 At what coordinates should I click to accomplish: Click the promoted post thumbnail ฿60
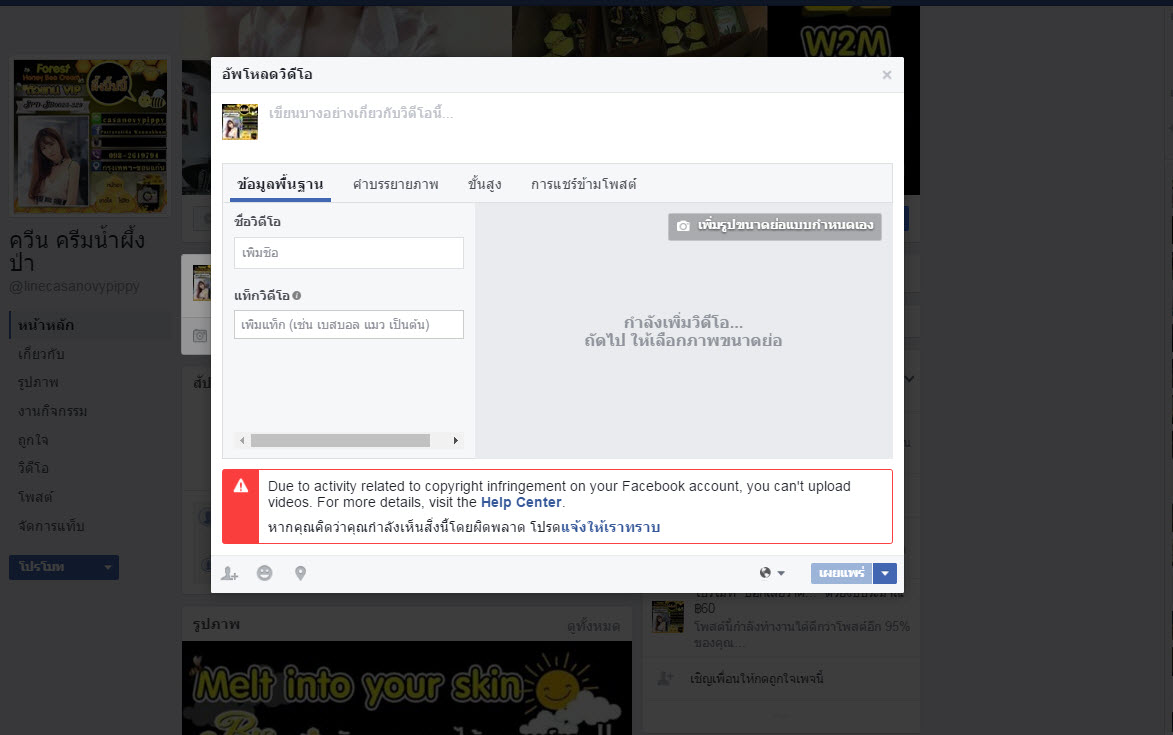point(667,617)
